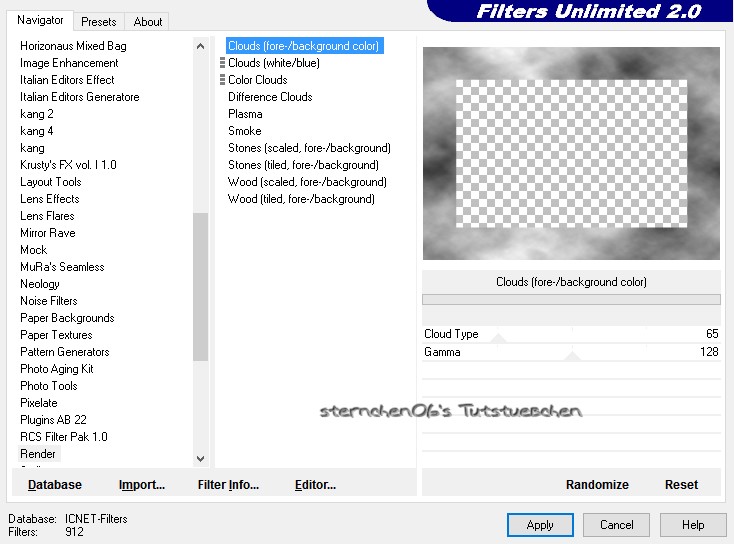The height and width of the screenshot is (544, 734).
Task: Reset filter parameters
Action: click(681, 485)
